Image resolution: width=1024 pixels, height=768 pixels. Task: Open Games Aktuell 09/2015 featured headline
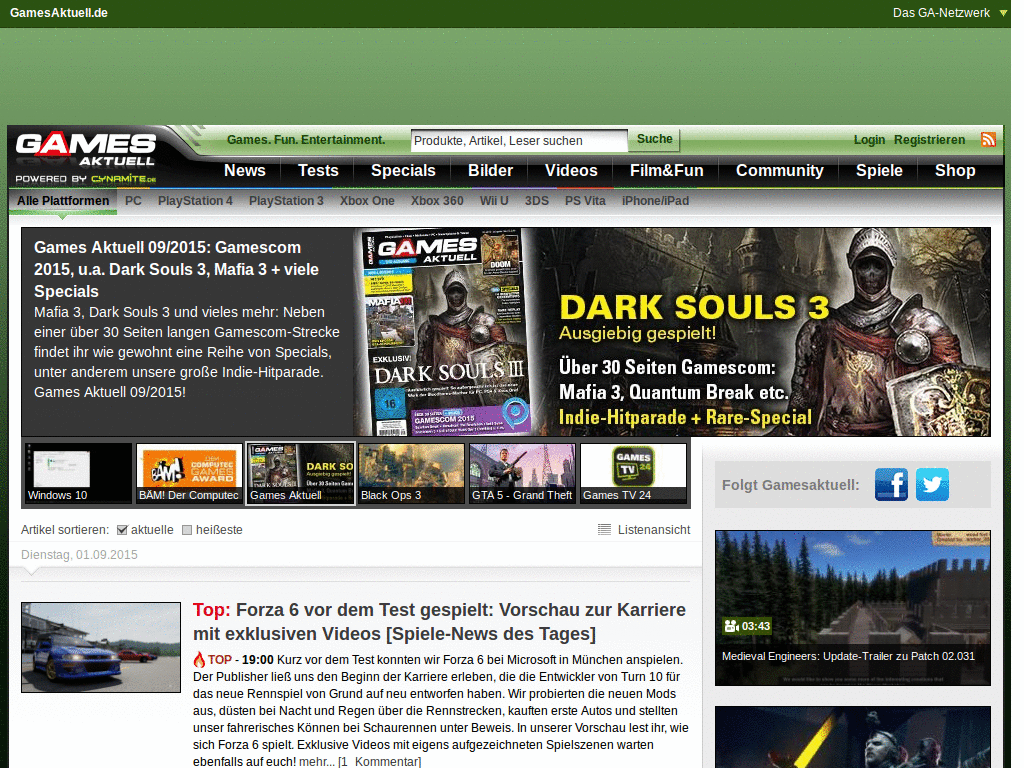point(176,269)
